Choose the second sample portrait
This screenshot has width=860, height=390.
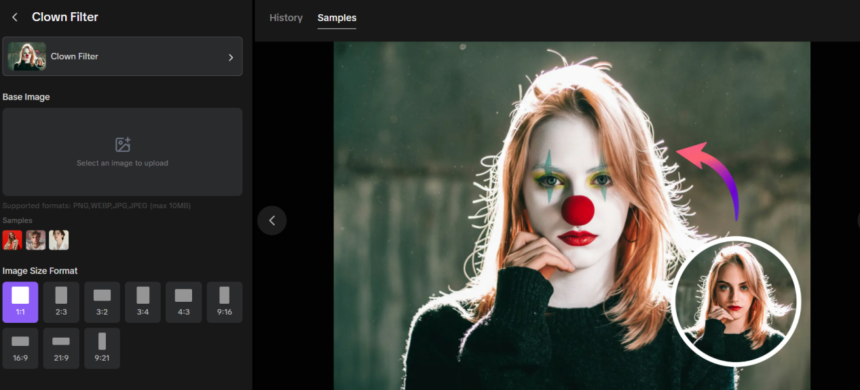point(36,240)
